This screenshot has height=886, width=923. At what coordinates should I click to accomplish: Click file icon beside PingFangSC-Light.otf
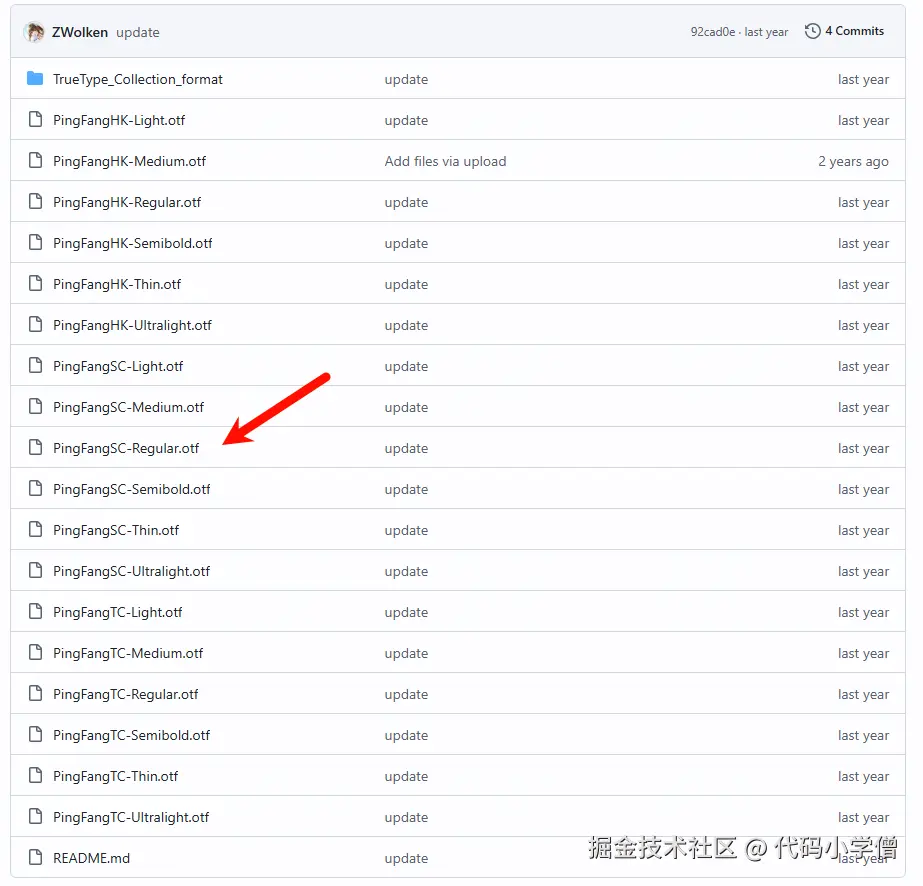pyautogui.click(x=35, y=366)
